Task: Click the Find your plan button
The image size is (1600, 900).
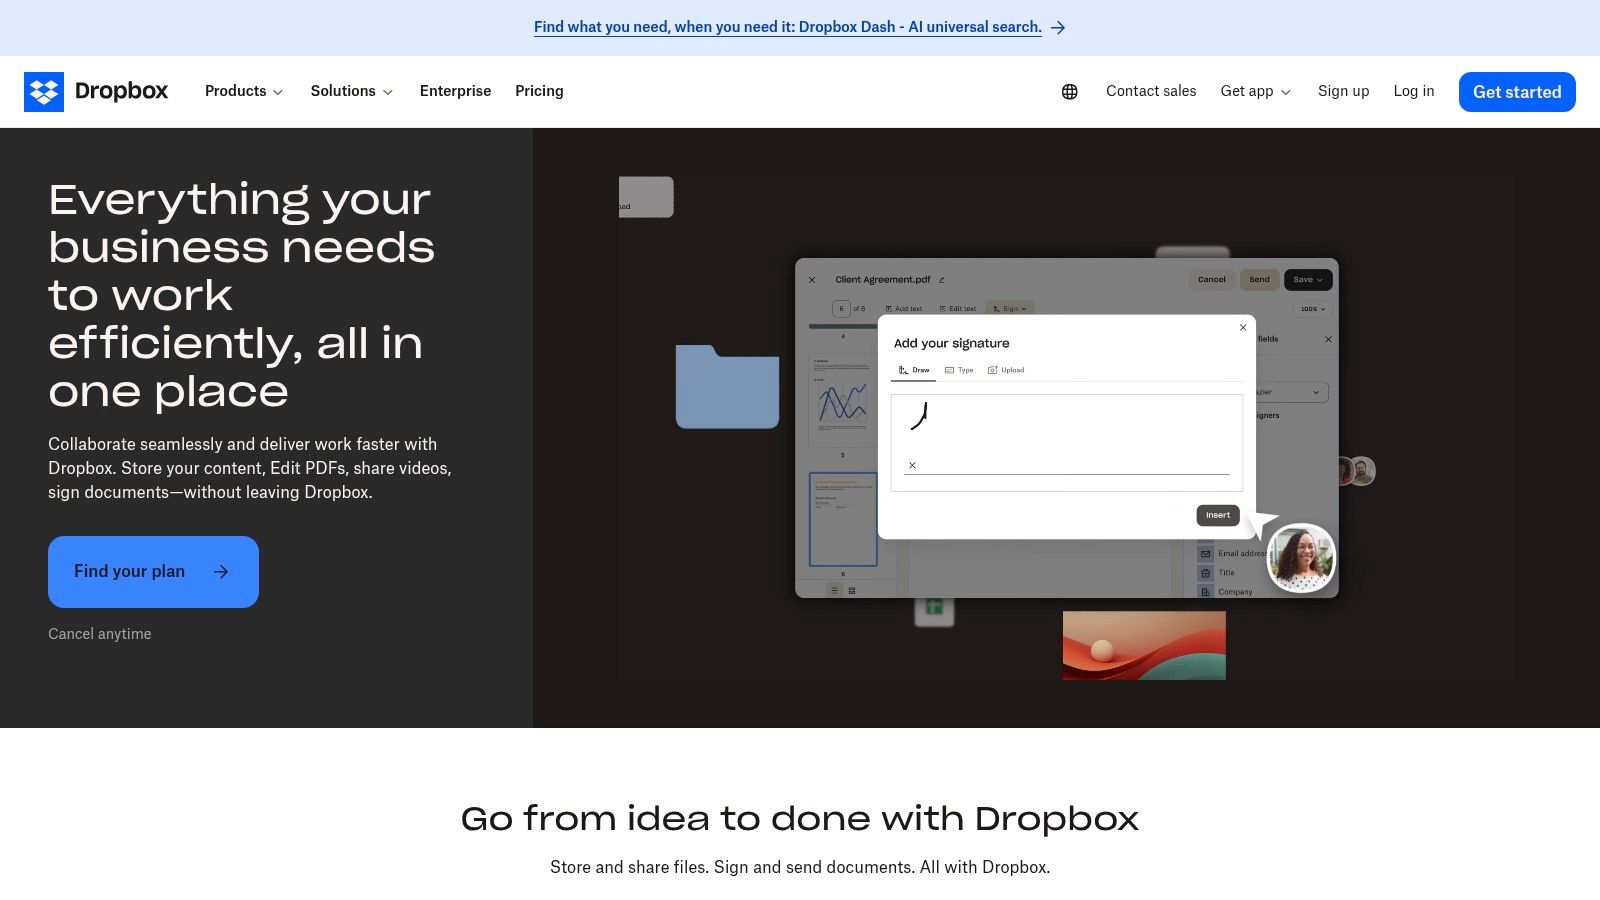Action: pyautogui.click(x=152, y=571)
